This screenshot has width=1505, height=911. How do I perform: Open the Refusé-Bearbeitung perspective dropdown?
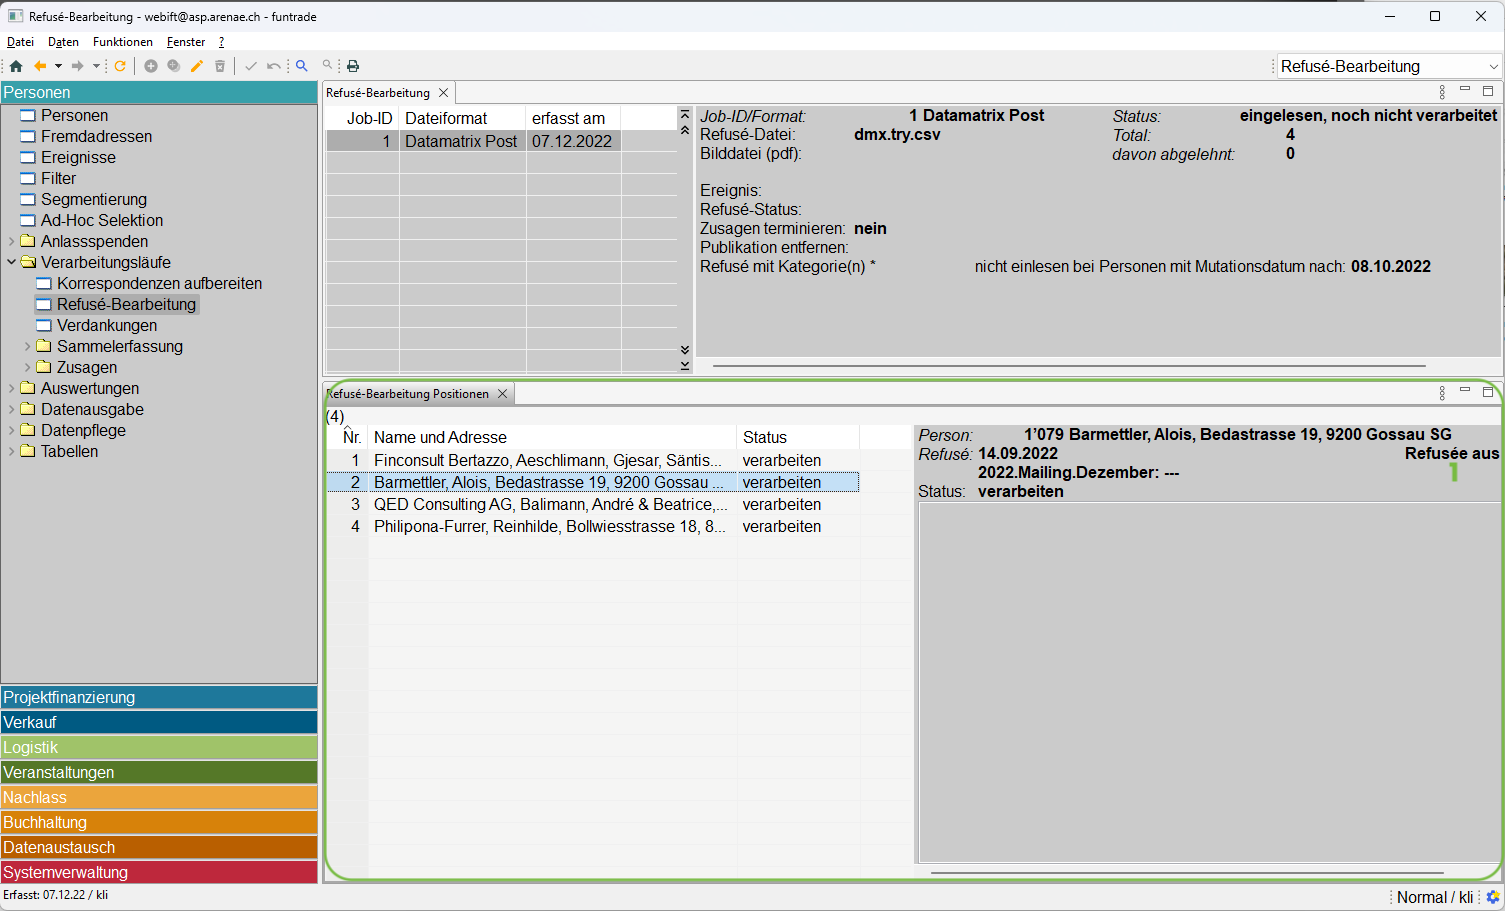pyautogui.click(x=1493, y=67)
